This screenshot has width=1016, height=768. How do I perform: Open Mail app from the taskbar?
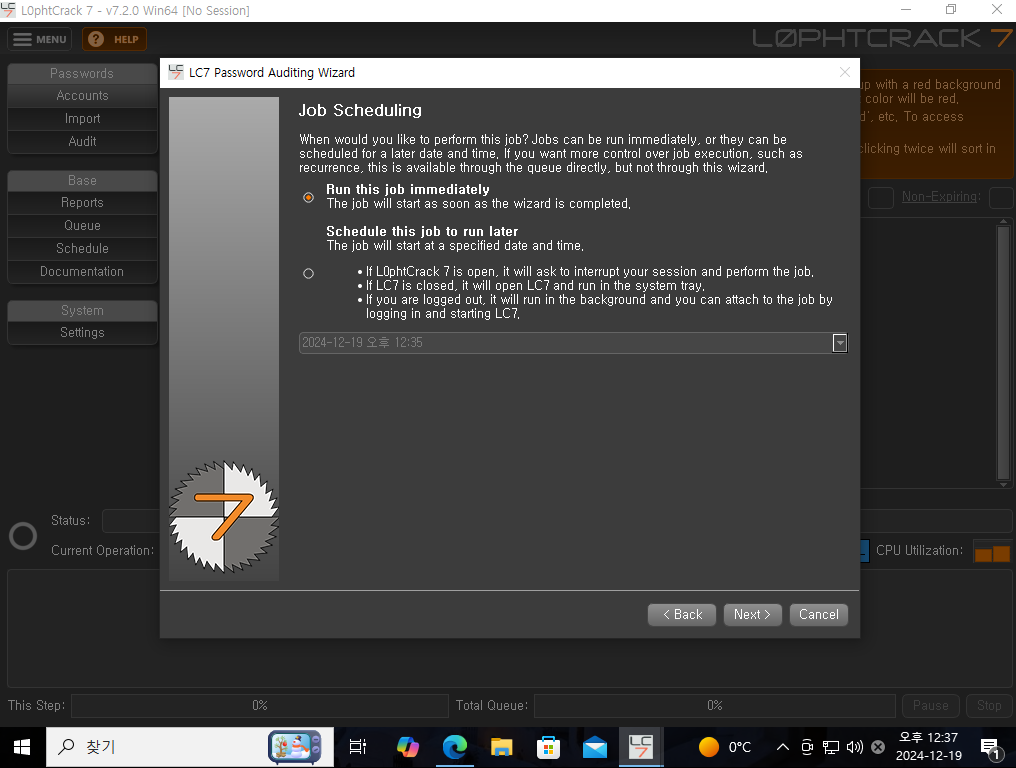coord(595,747)
